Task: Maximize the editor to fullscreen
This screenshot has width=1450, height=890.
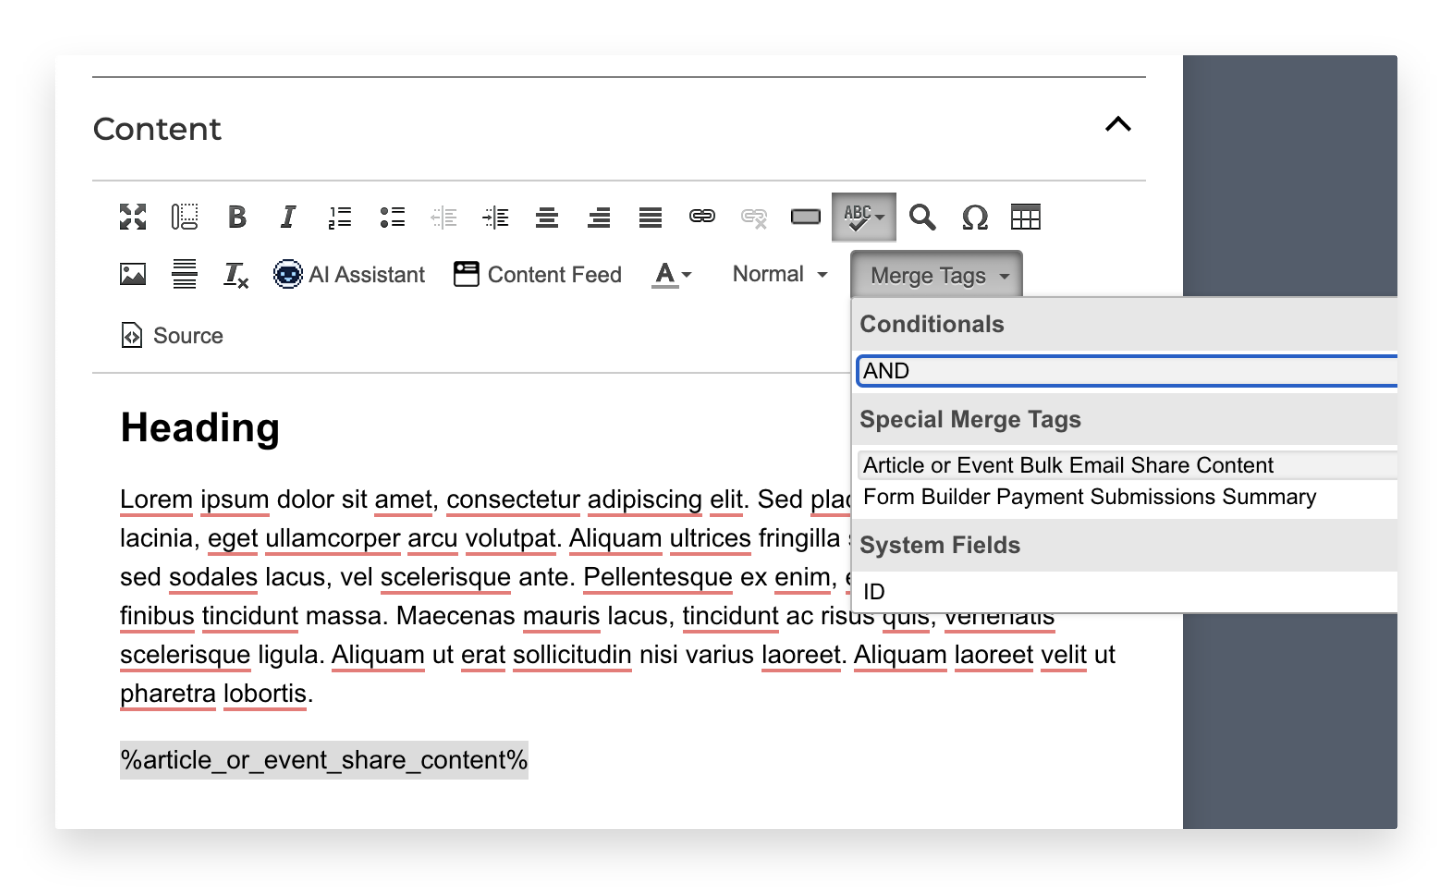Action: (x=132, y=216)
